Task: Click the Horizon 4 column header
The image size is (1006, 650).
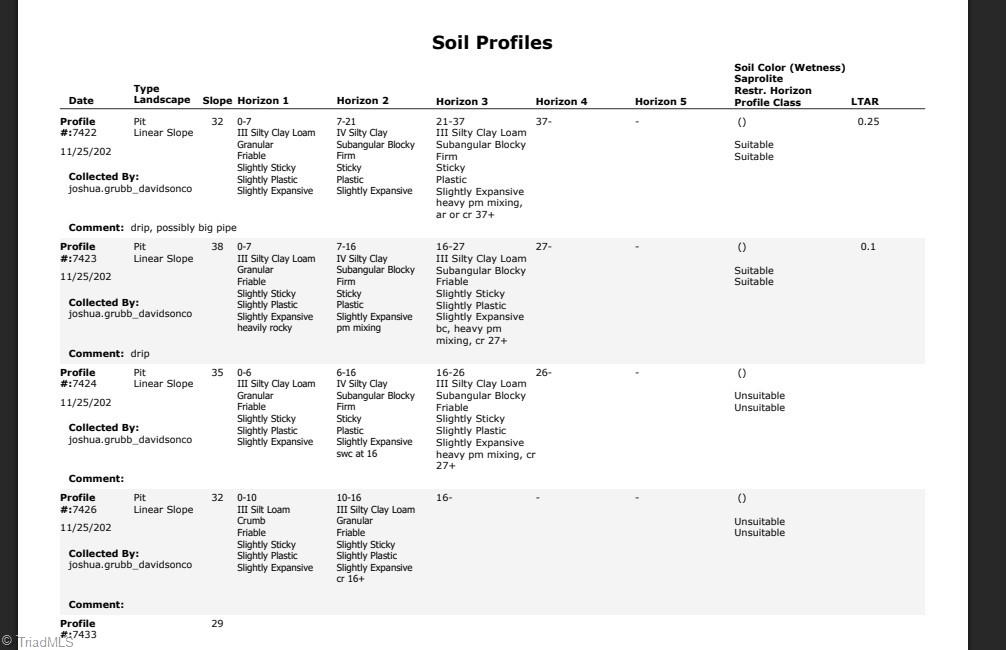Action: tap(561, 102)
